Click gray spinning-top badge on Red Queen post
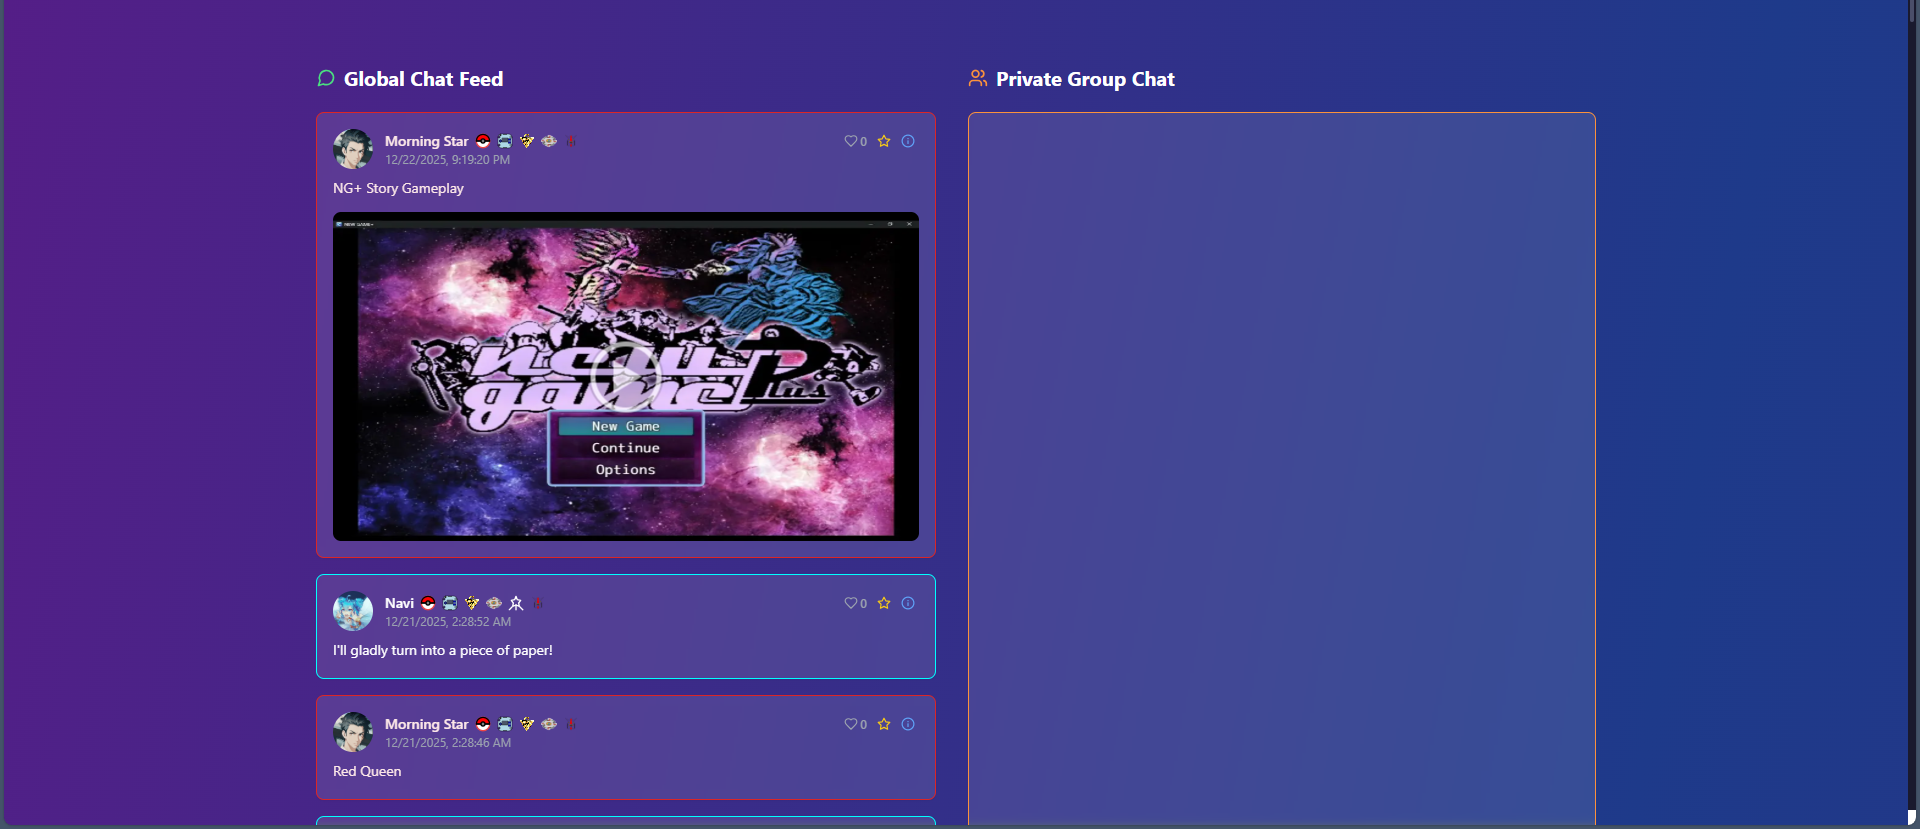Screen dimensions: 1920x829 click(x=549, y=724)
